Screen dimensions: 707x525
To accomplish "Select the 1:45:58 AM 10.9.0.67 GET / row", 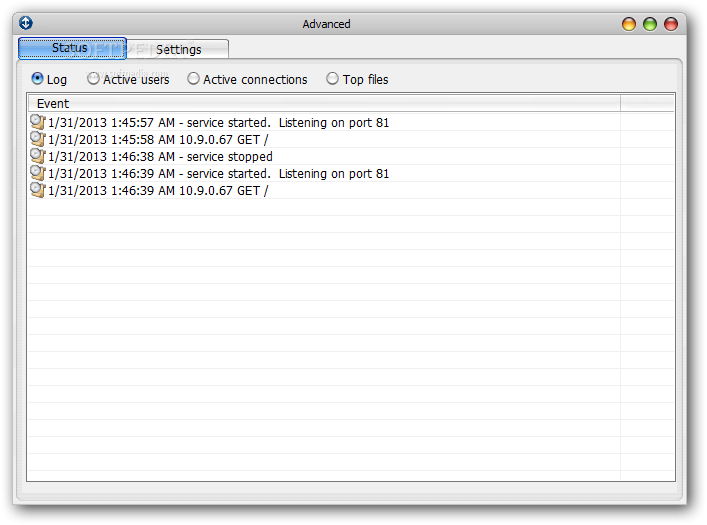I will point(324,139).
